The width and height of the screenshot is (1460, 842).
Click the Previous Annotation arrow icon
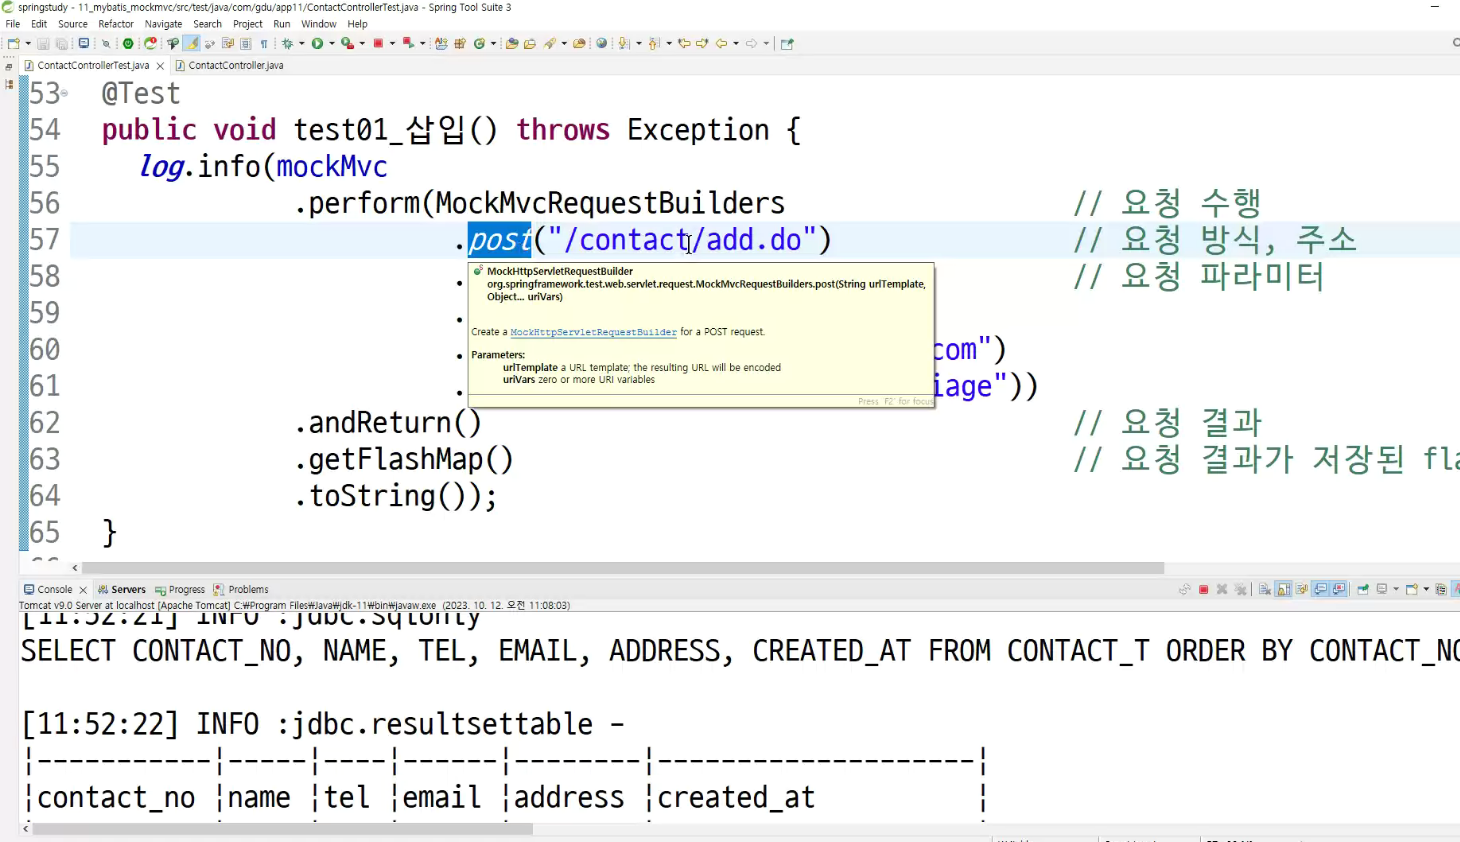pos(654,44)
